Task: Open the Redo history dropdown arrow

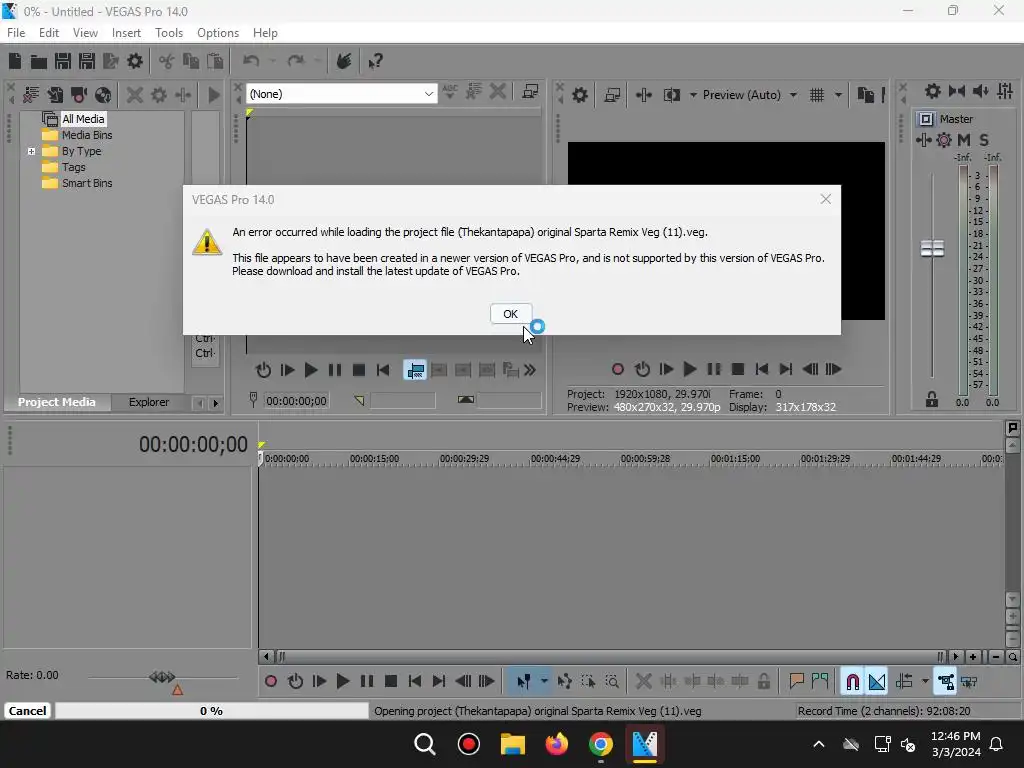Action: point(317,61)
